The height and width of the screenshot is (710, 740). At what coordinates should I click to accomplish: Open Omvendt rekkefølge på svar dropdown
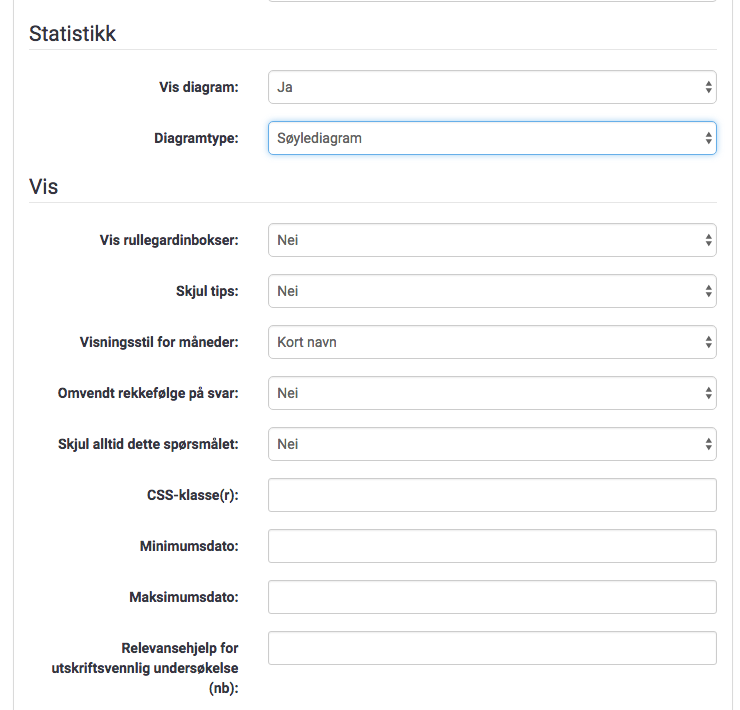(x=492, y=393)
